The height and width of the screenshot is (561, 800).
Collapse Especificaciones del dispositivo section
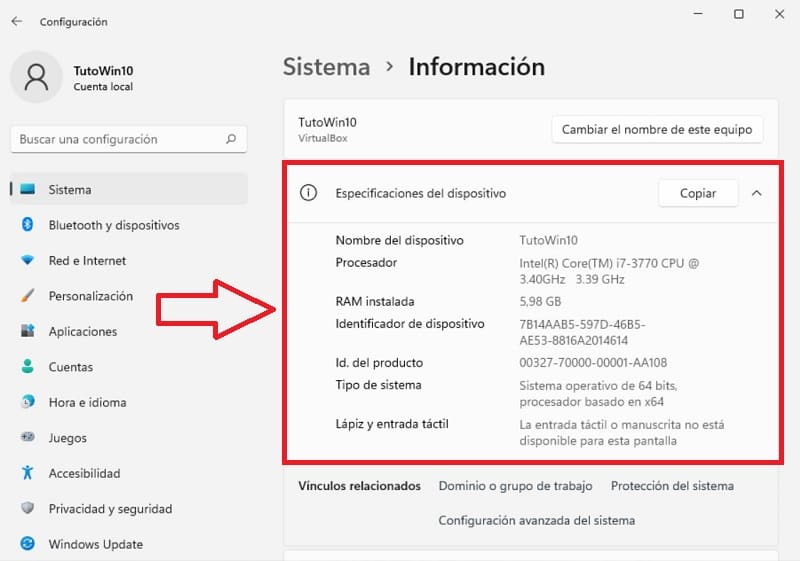(757, 193)
